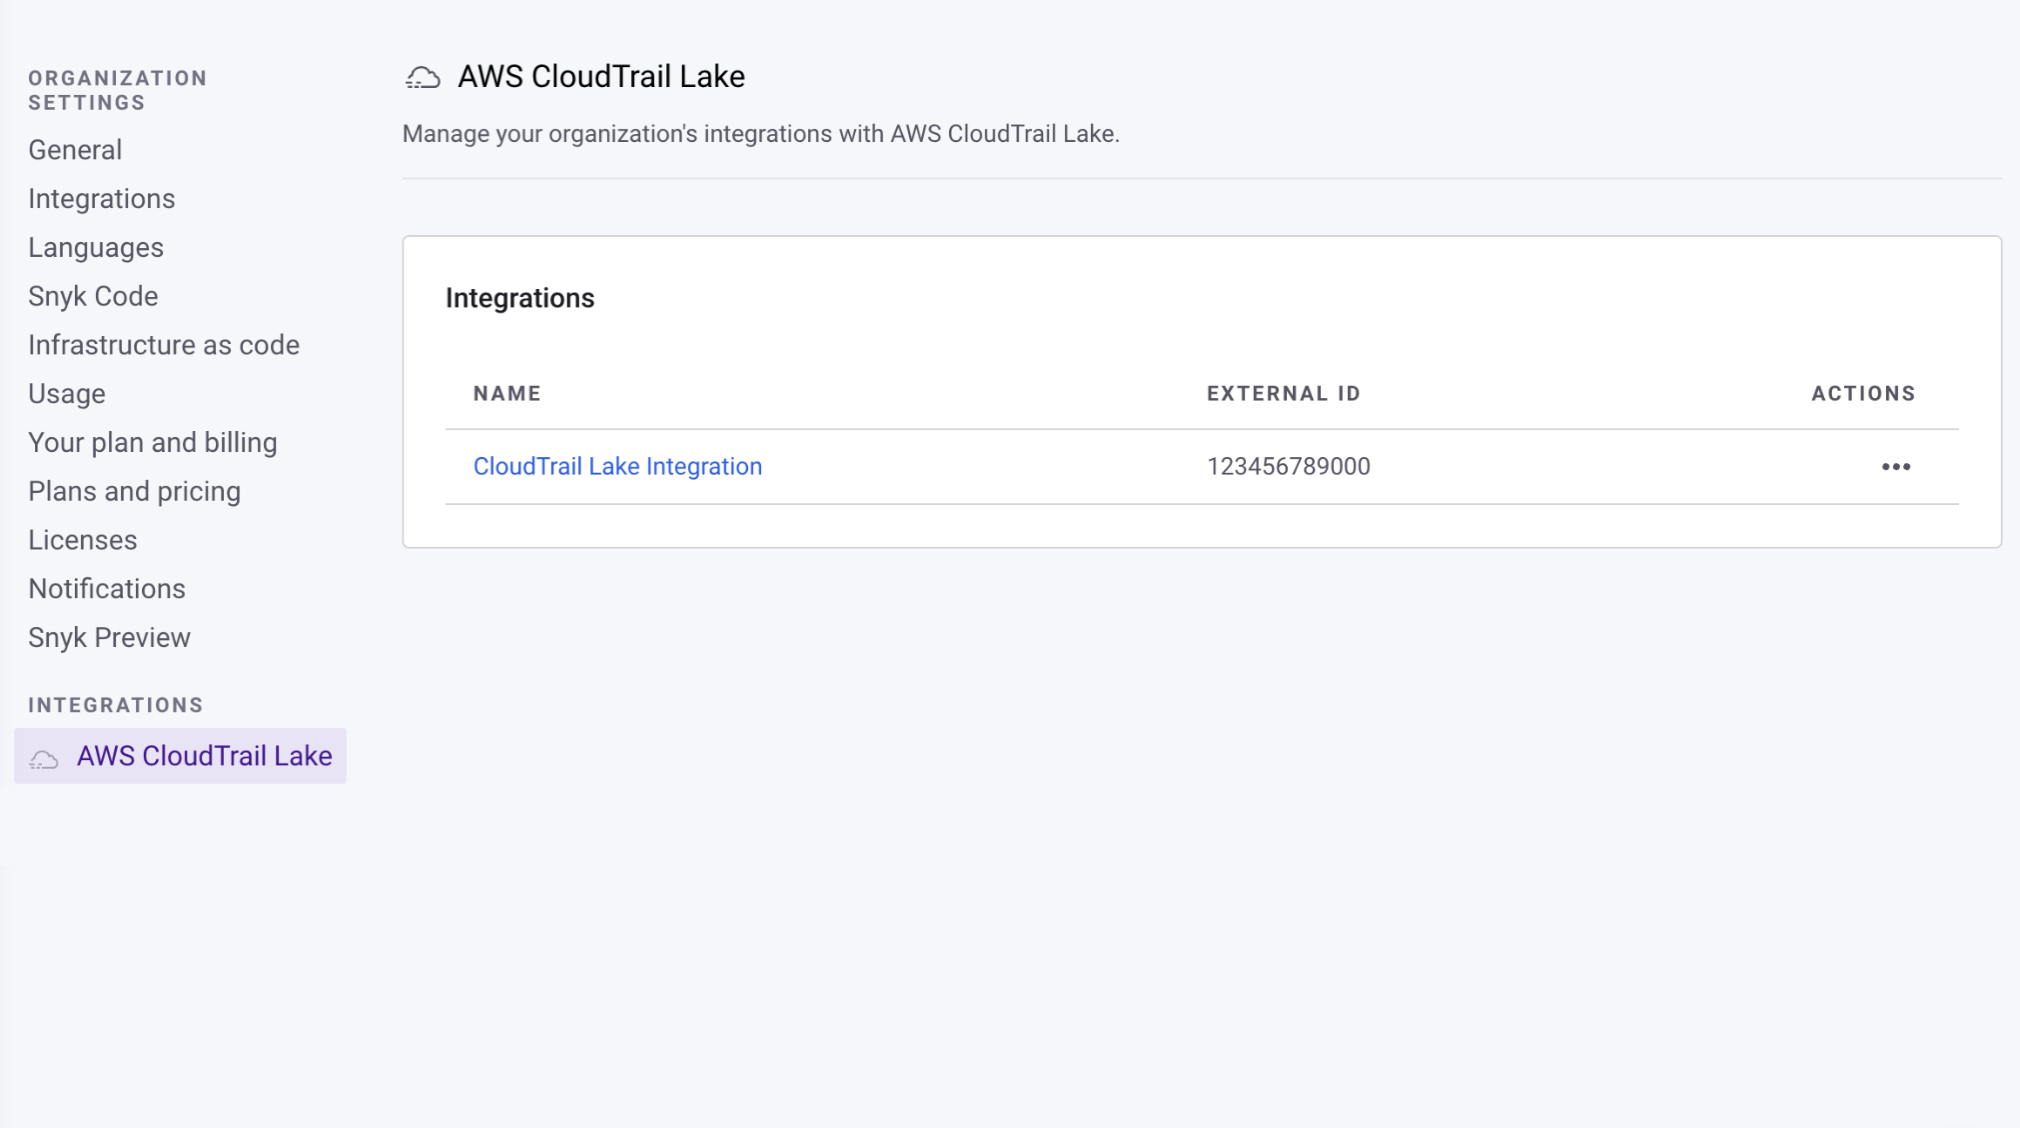Click the EXTERNAL ID column header
Viewport: 2020px width, 1128px height.
click(1283, 393)
